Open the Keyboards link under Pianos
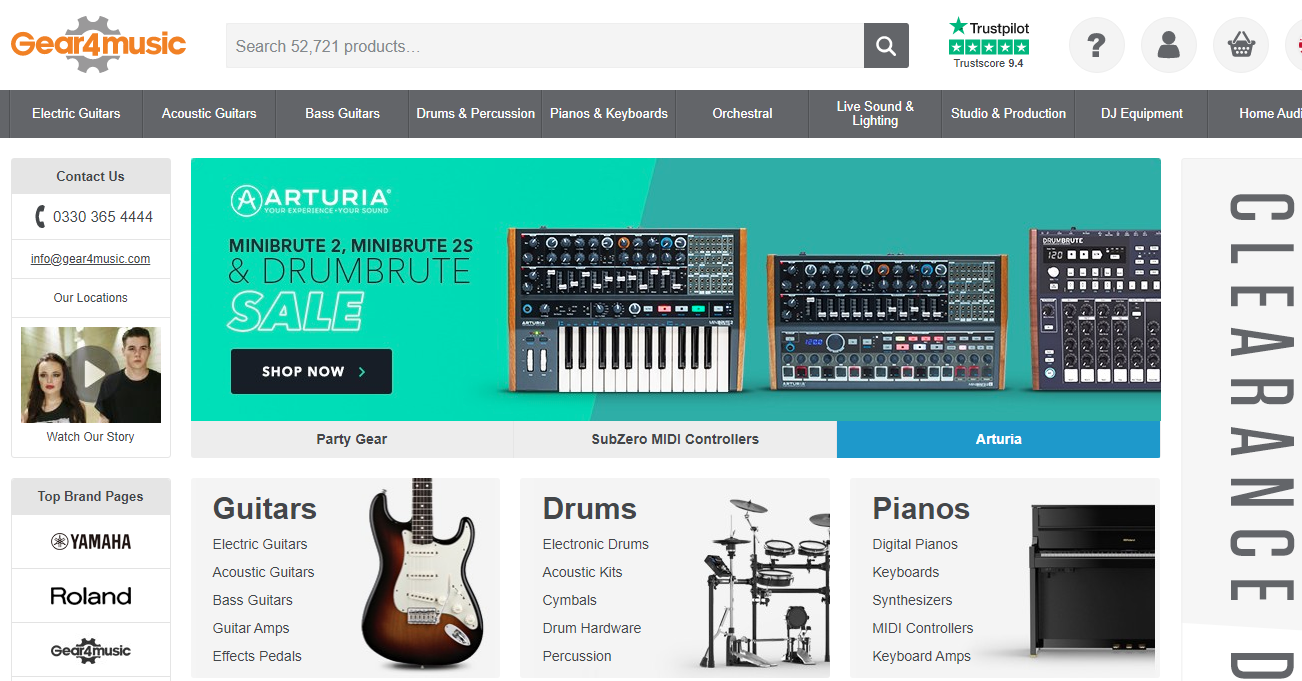 pyautogui.click(x=906, y=572)
